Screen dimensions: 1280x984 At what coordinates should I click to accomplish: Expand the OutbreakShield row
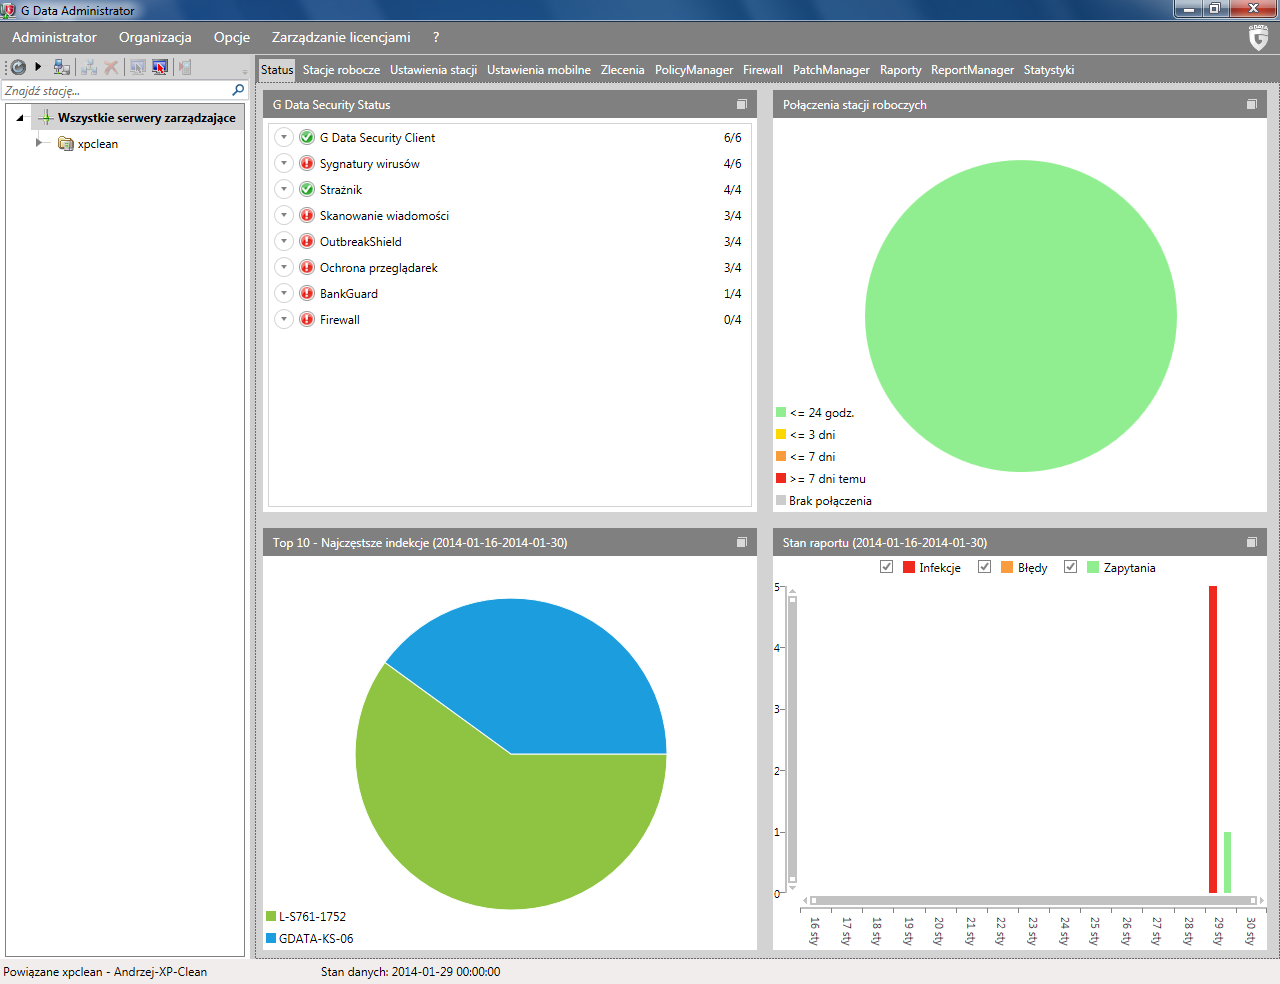tap(284, 241)
